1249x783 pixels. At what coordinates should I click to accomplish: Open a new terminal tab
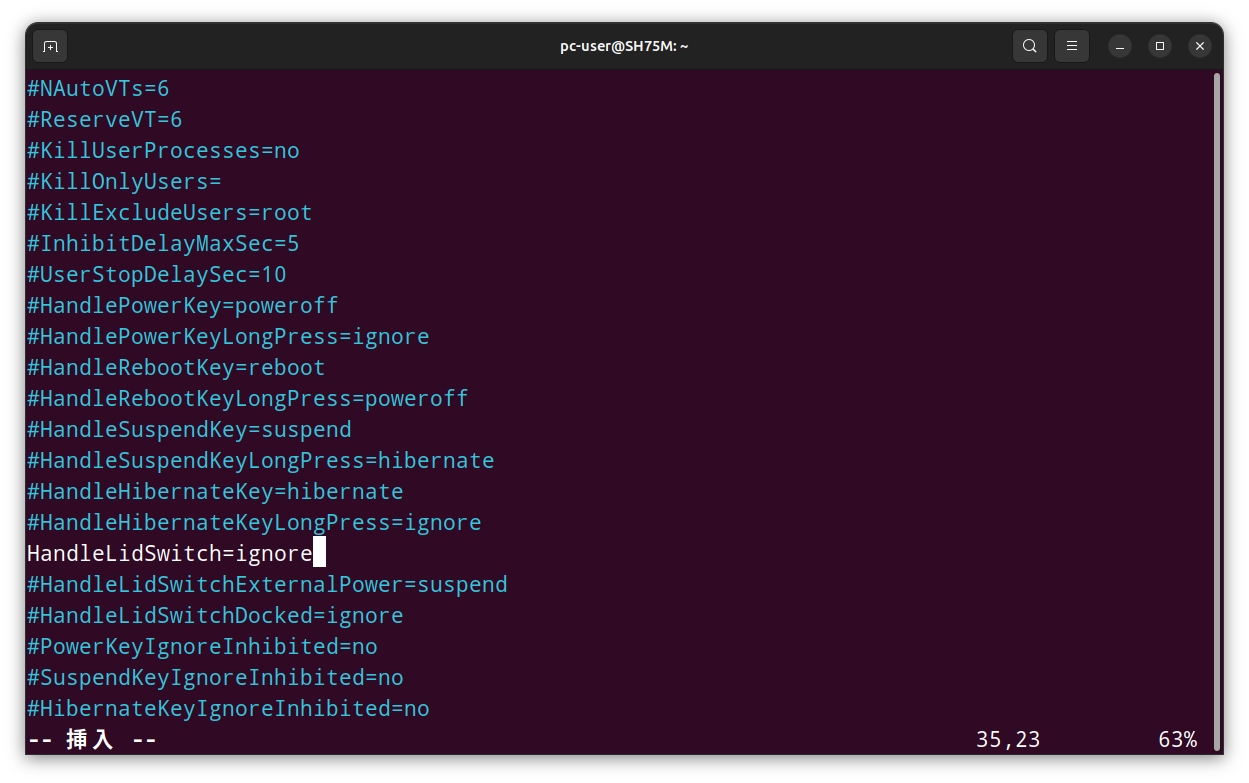50,46
